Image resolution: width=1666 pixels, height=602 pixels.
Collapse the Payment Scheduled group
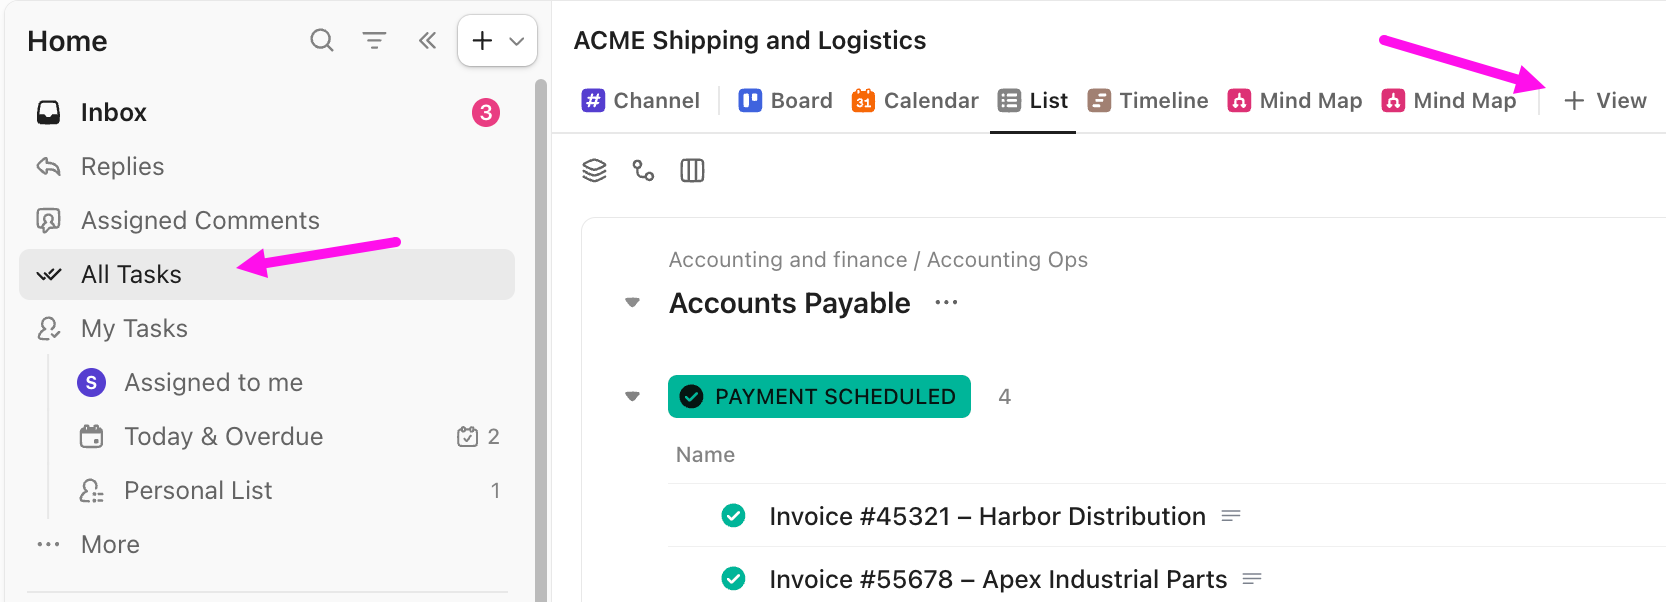(x=632, y=397)
